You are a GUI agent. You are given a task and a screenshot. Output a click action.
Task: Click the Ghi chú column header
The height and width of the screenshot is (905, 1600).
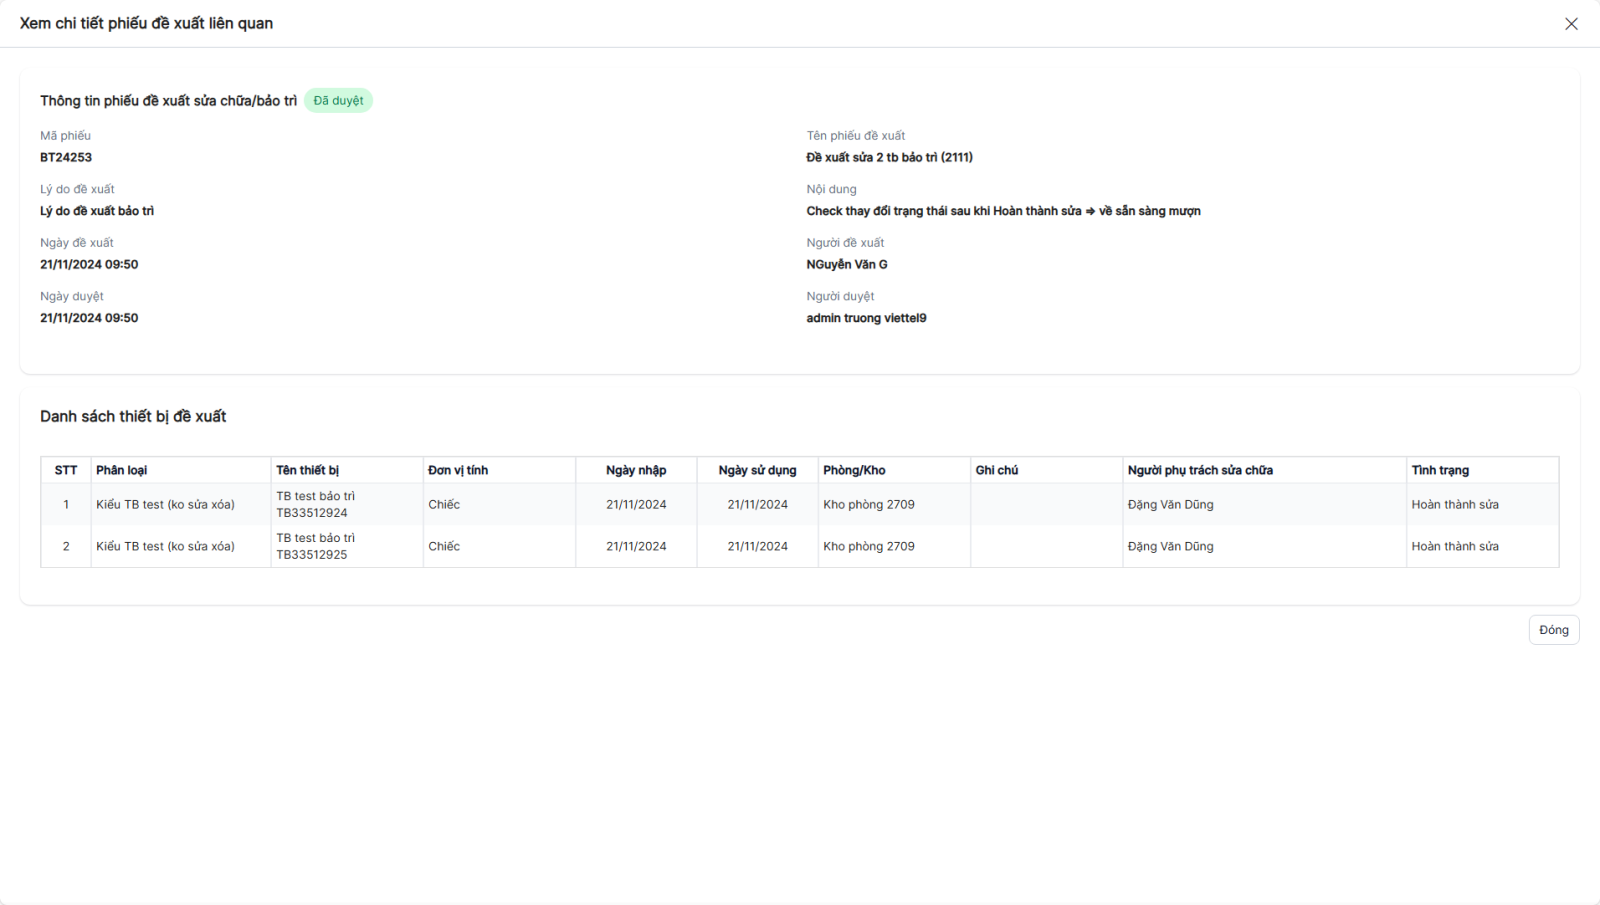pyautogui.click(x=997, y=470)
